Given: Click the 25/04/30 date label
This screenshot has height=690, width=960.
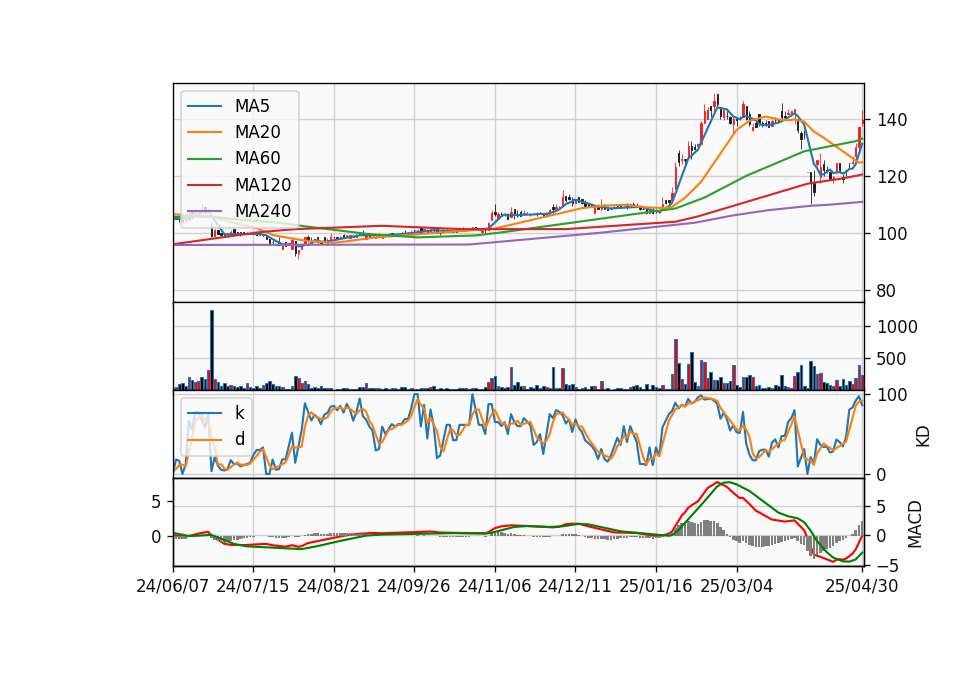Looking at the screenshot, I should pyautogui.click(x=862, y=587).
